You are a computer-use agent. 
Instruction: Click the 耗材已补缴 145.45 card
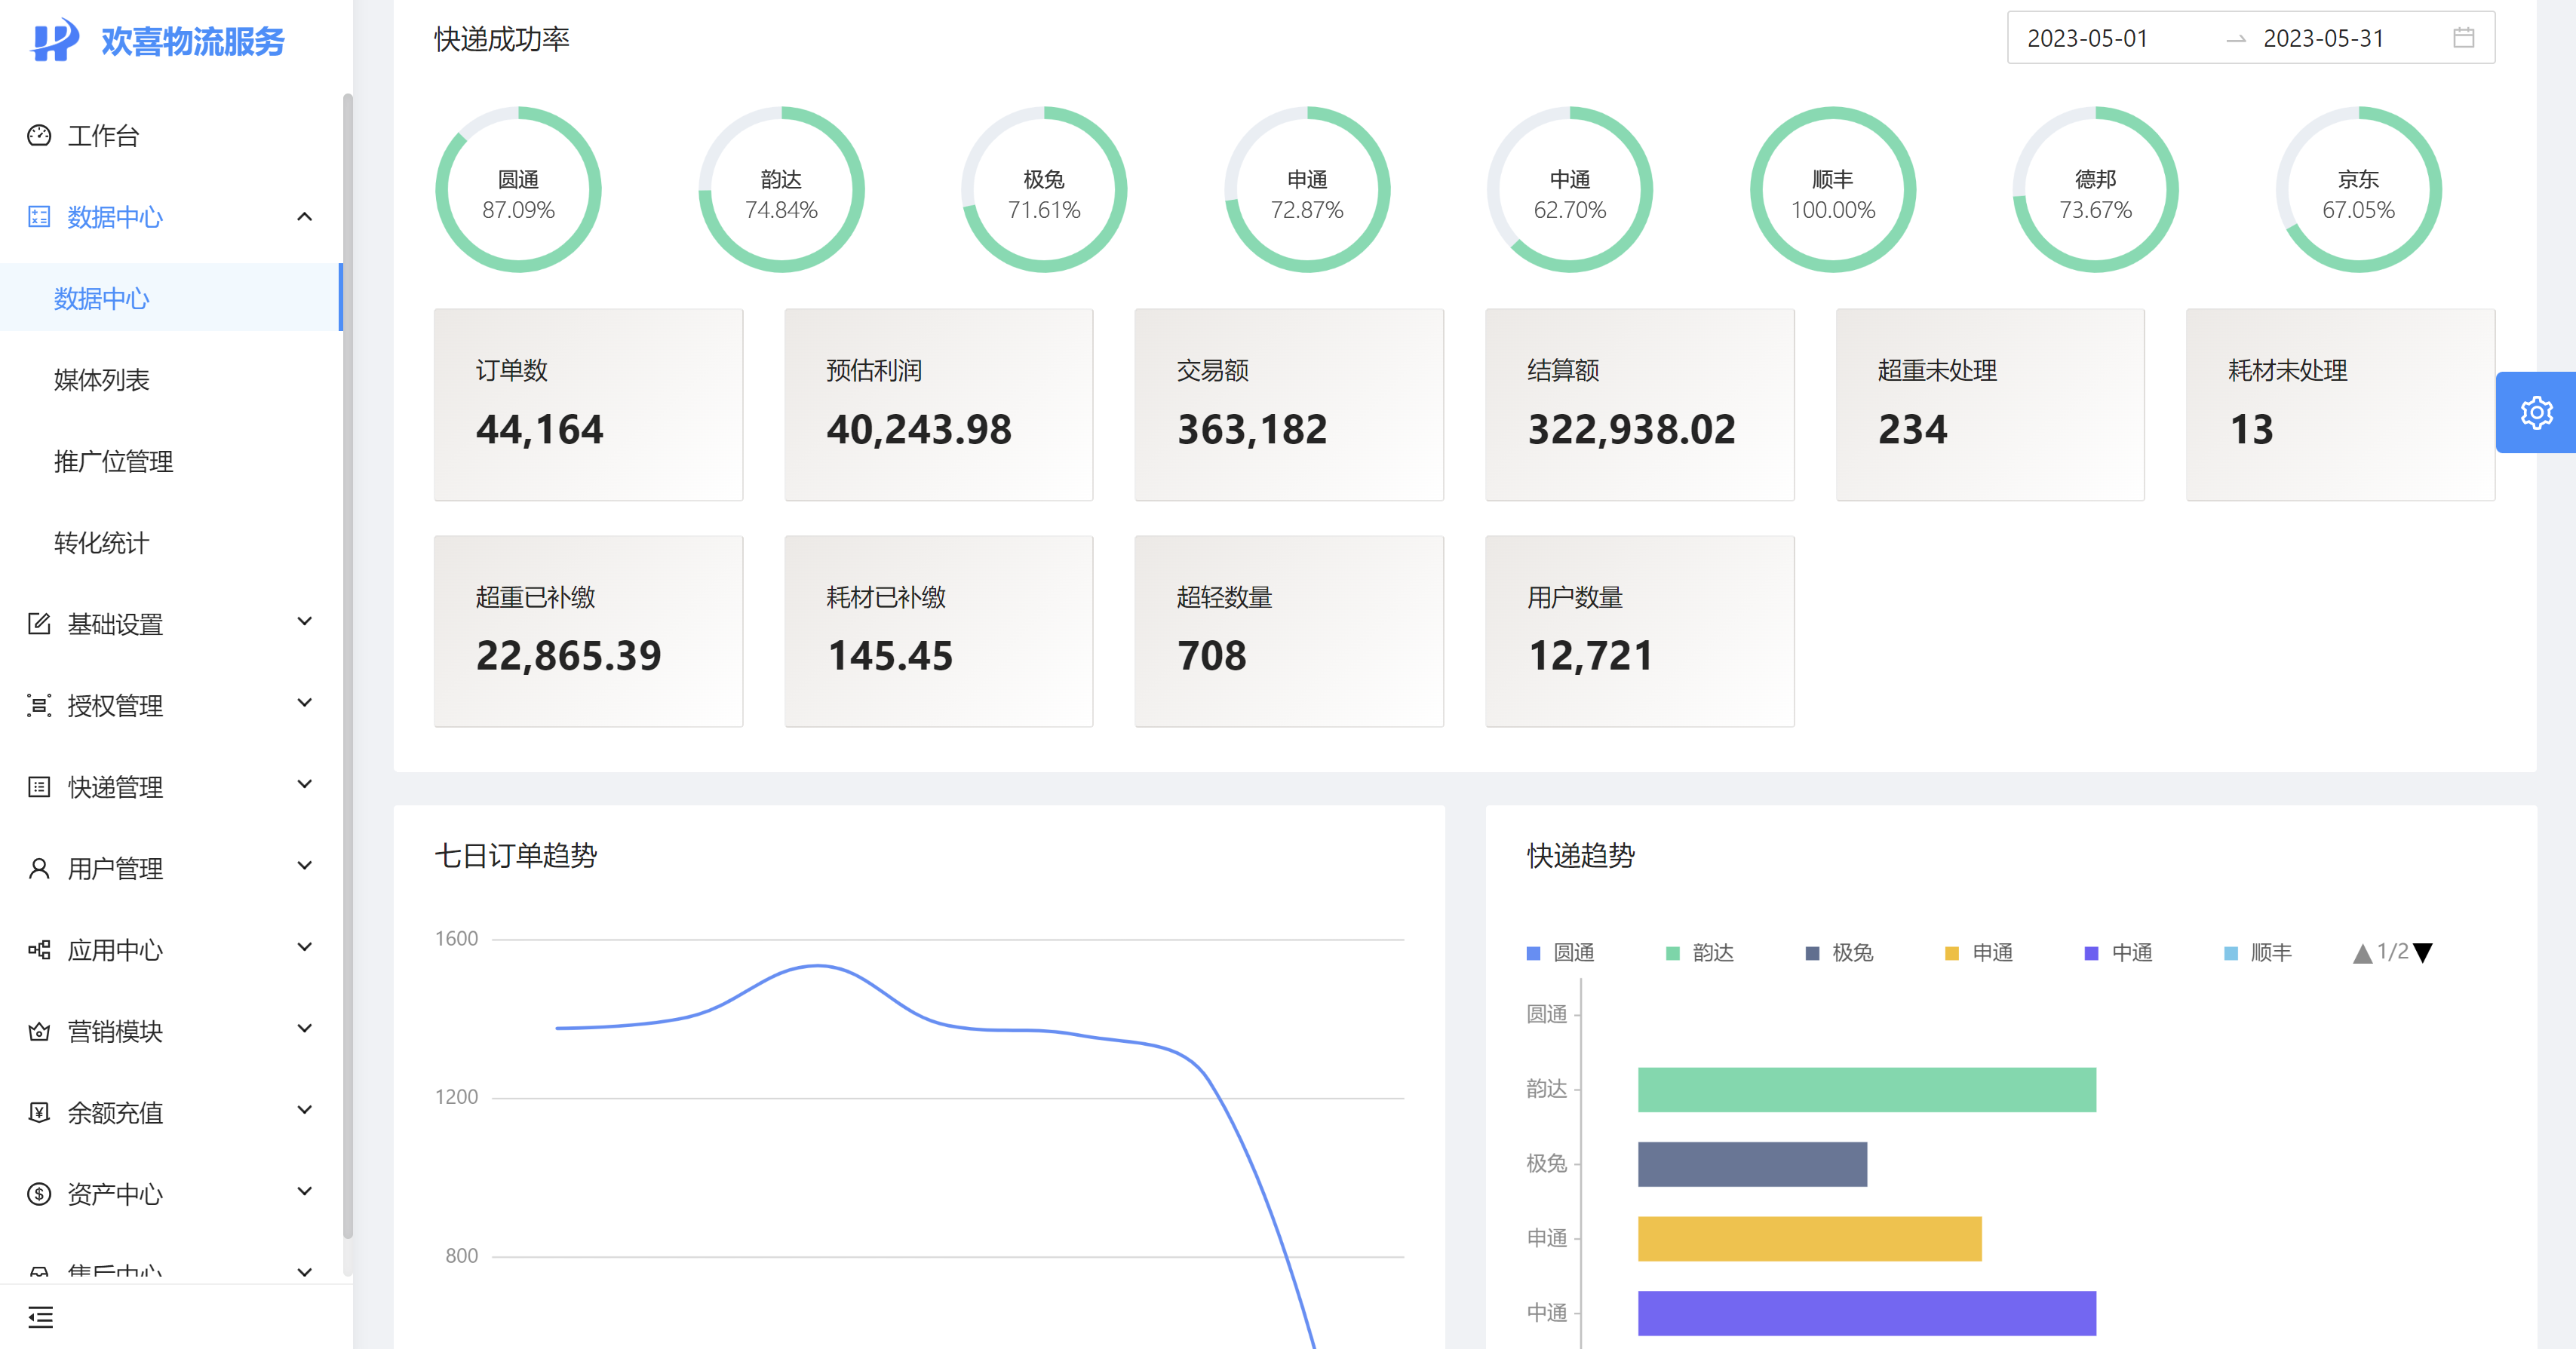939,631
